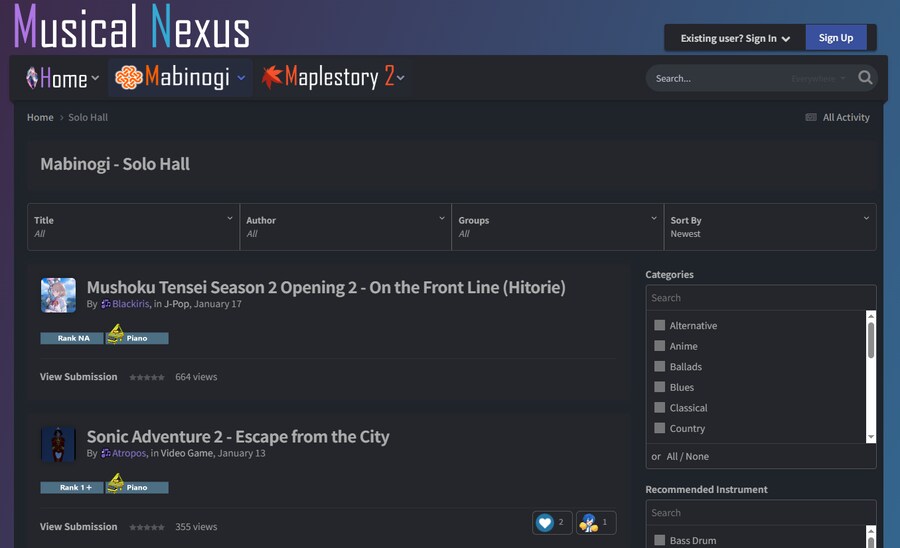Check the Classical category
Screen dimensions: 900x548
click(660, 408)
